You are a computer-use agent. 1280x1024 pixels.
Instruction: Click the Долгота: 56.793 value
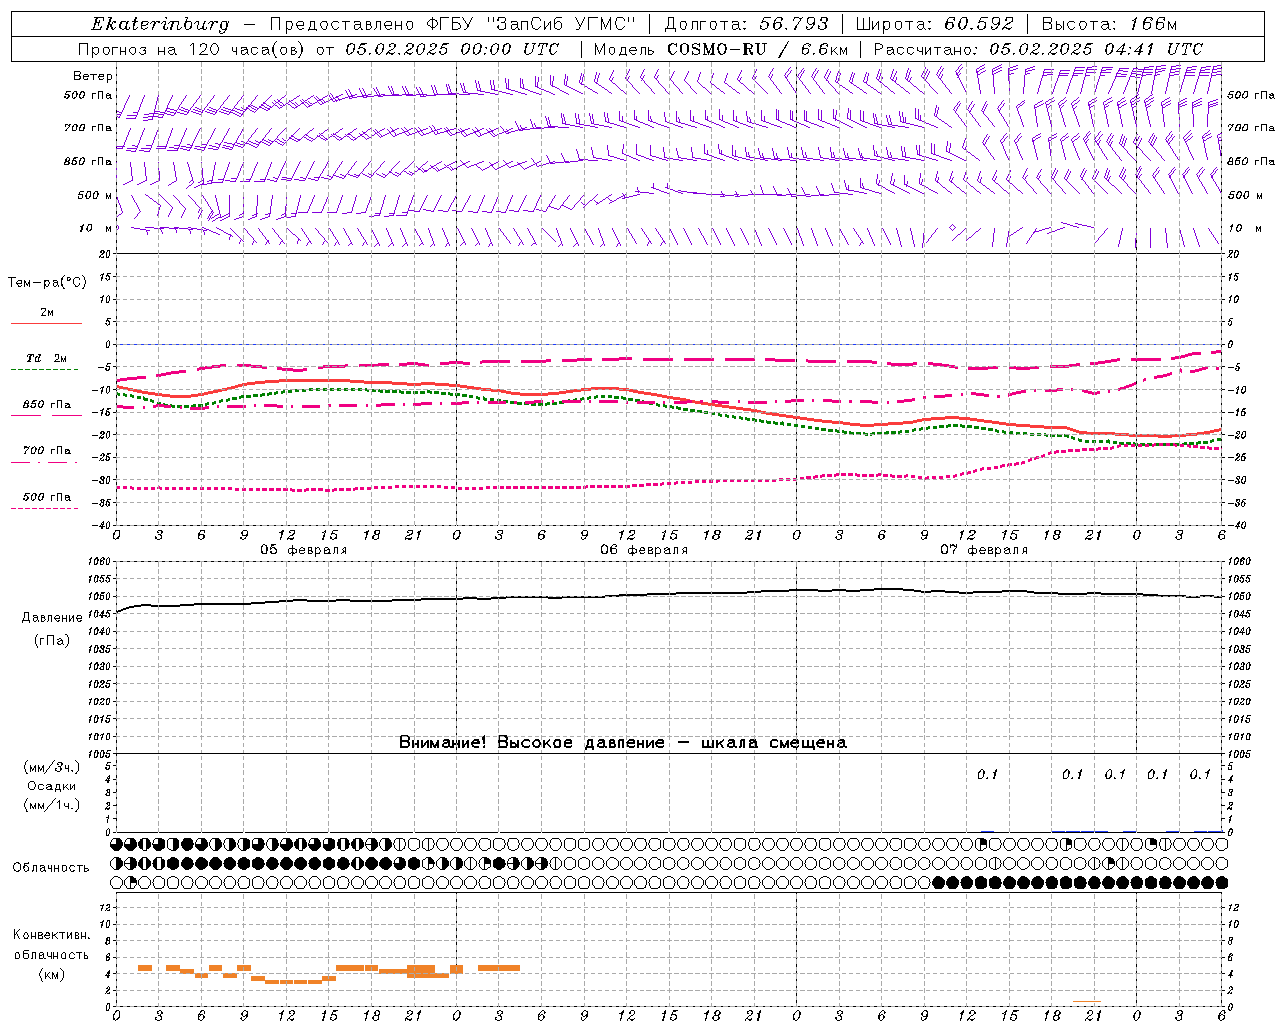[746, 24]
